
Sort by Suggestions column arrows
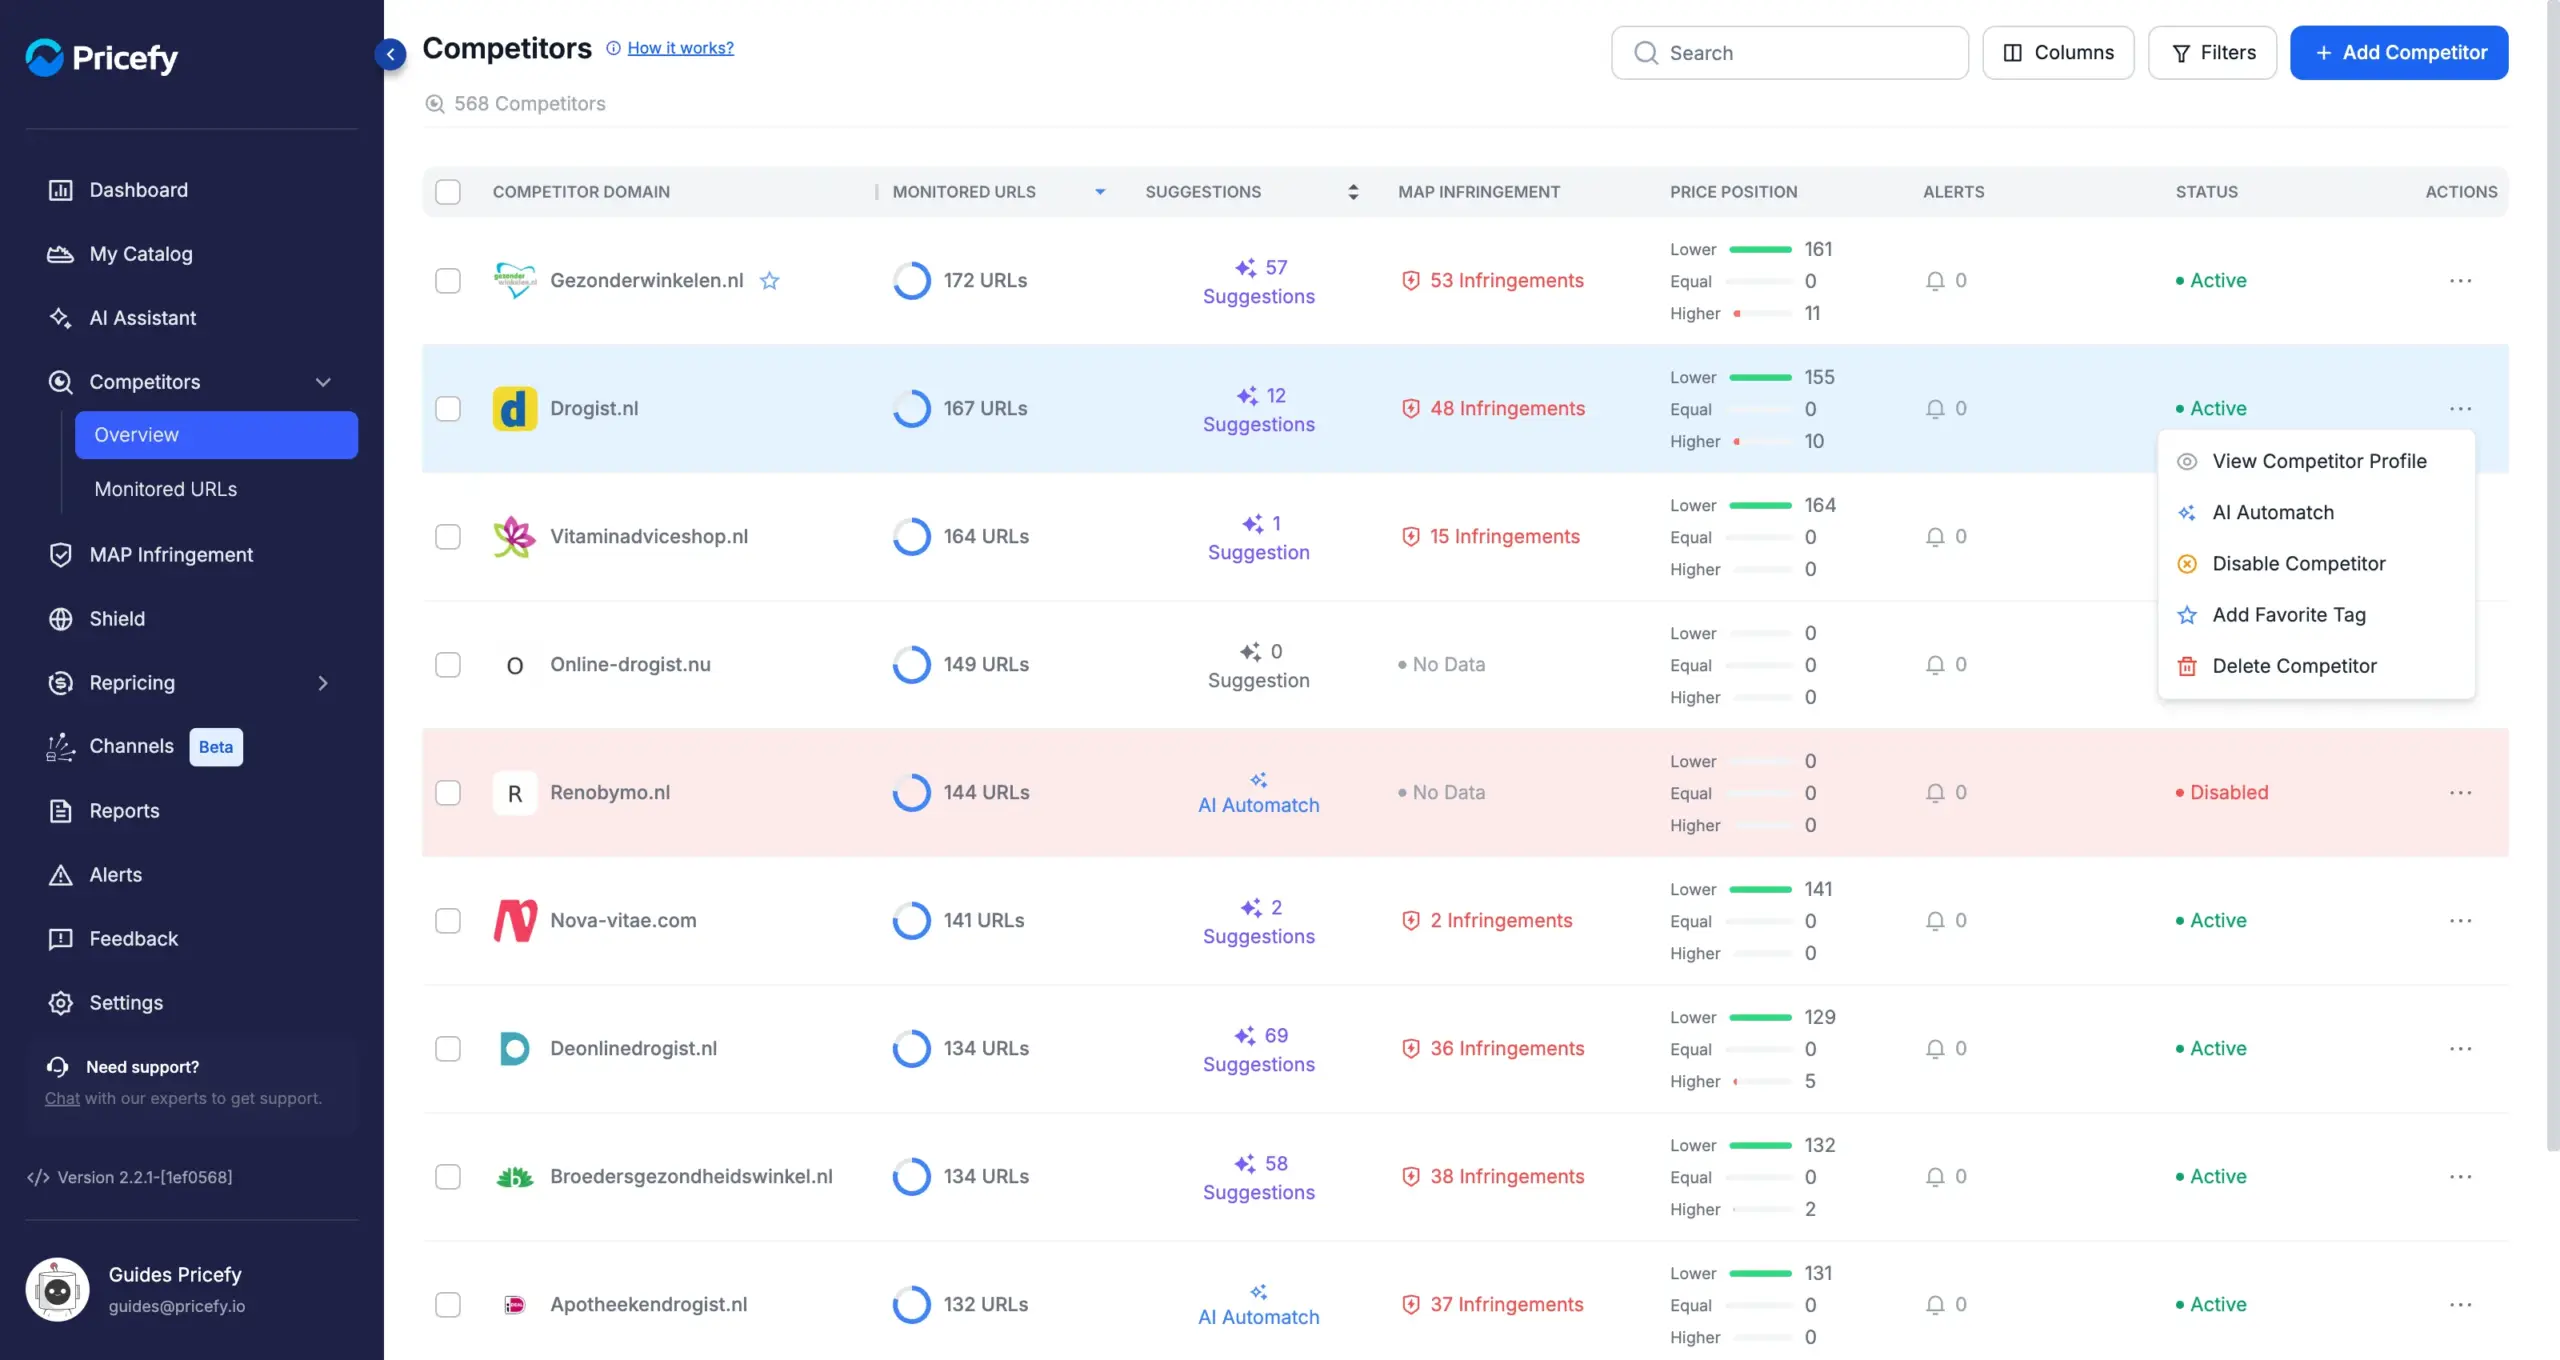[1353, 192]
